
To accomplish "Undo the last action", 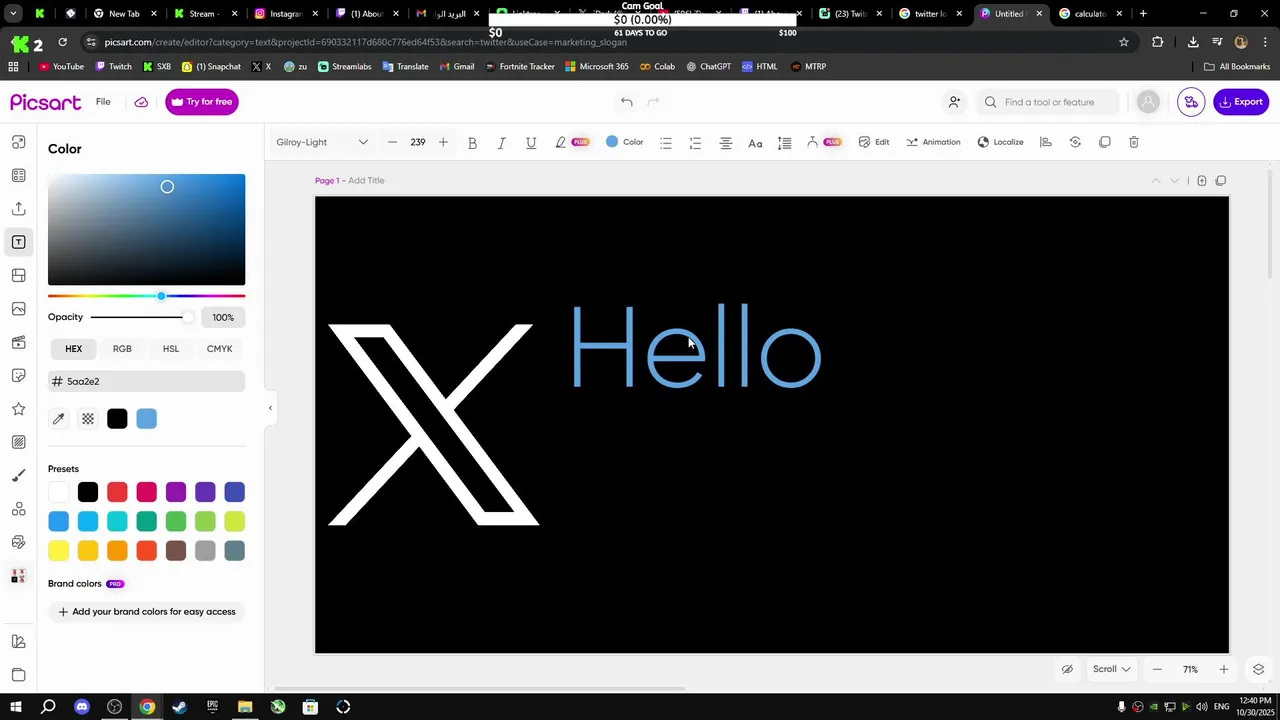I will 626,102.
